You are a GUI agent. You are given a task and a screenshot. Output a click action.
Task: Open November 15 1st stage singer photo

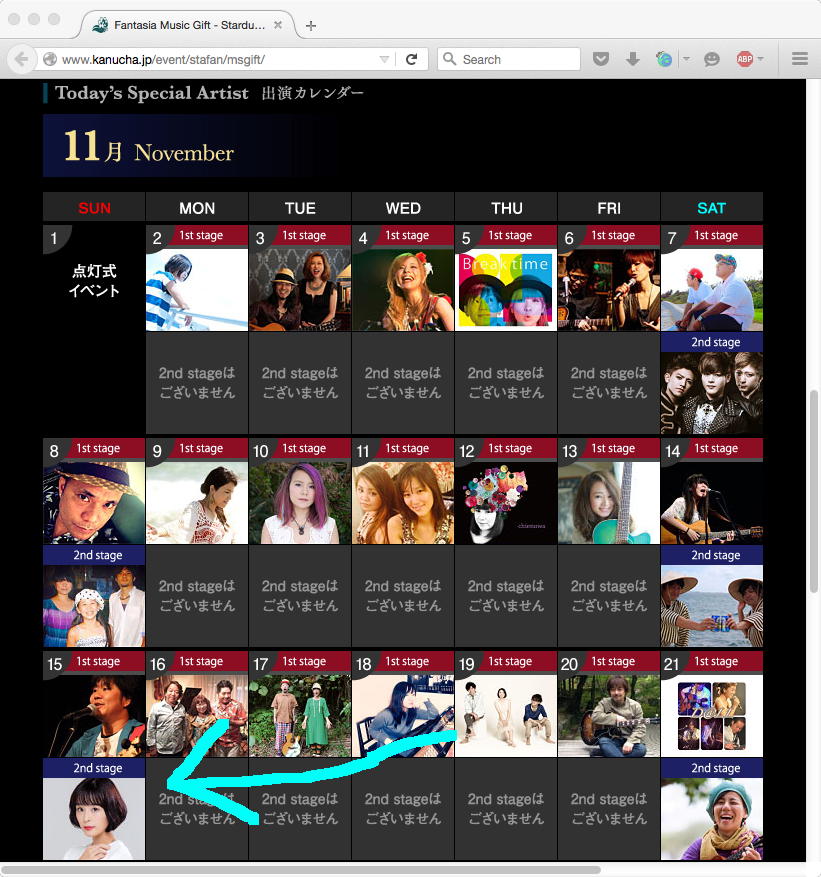(94, 716)
